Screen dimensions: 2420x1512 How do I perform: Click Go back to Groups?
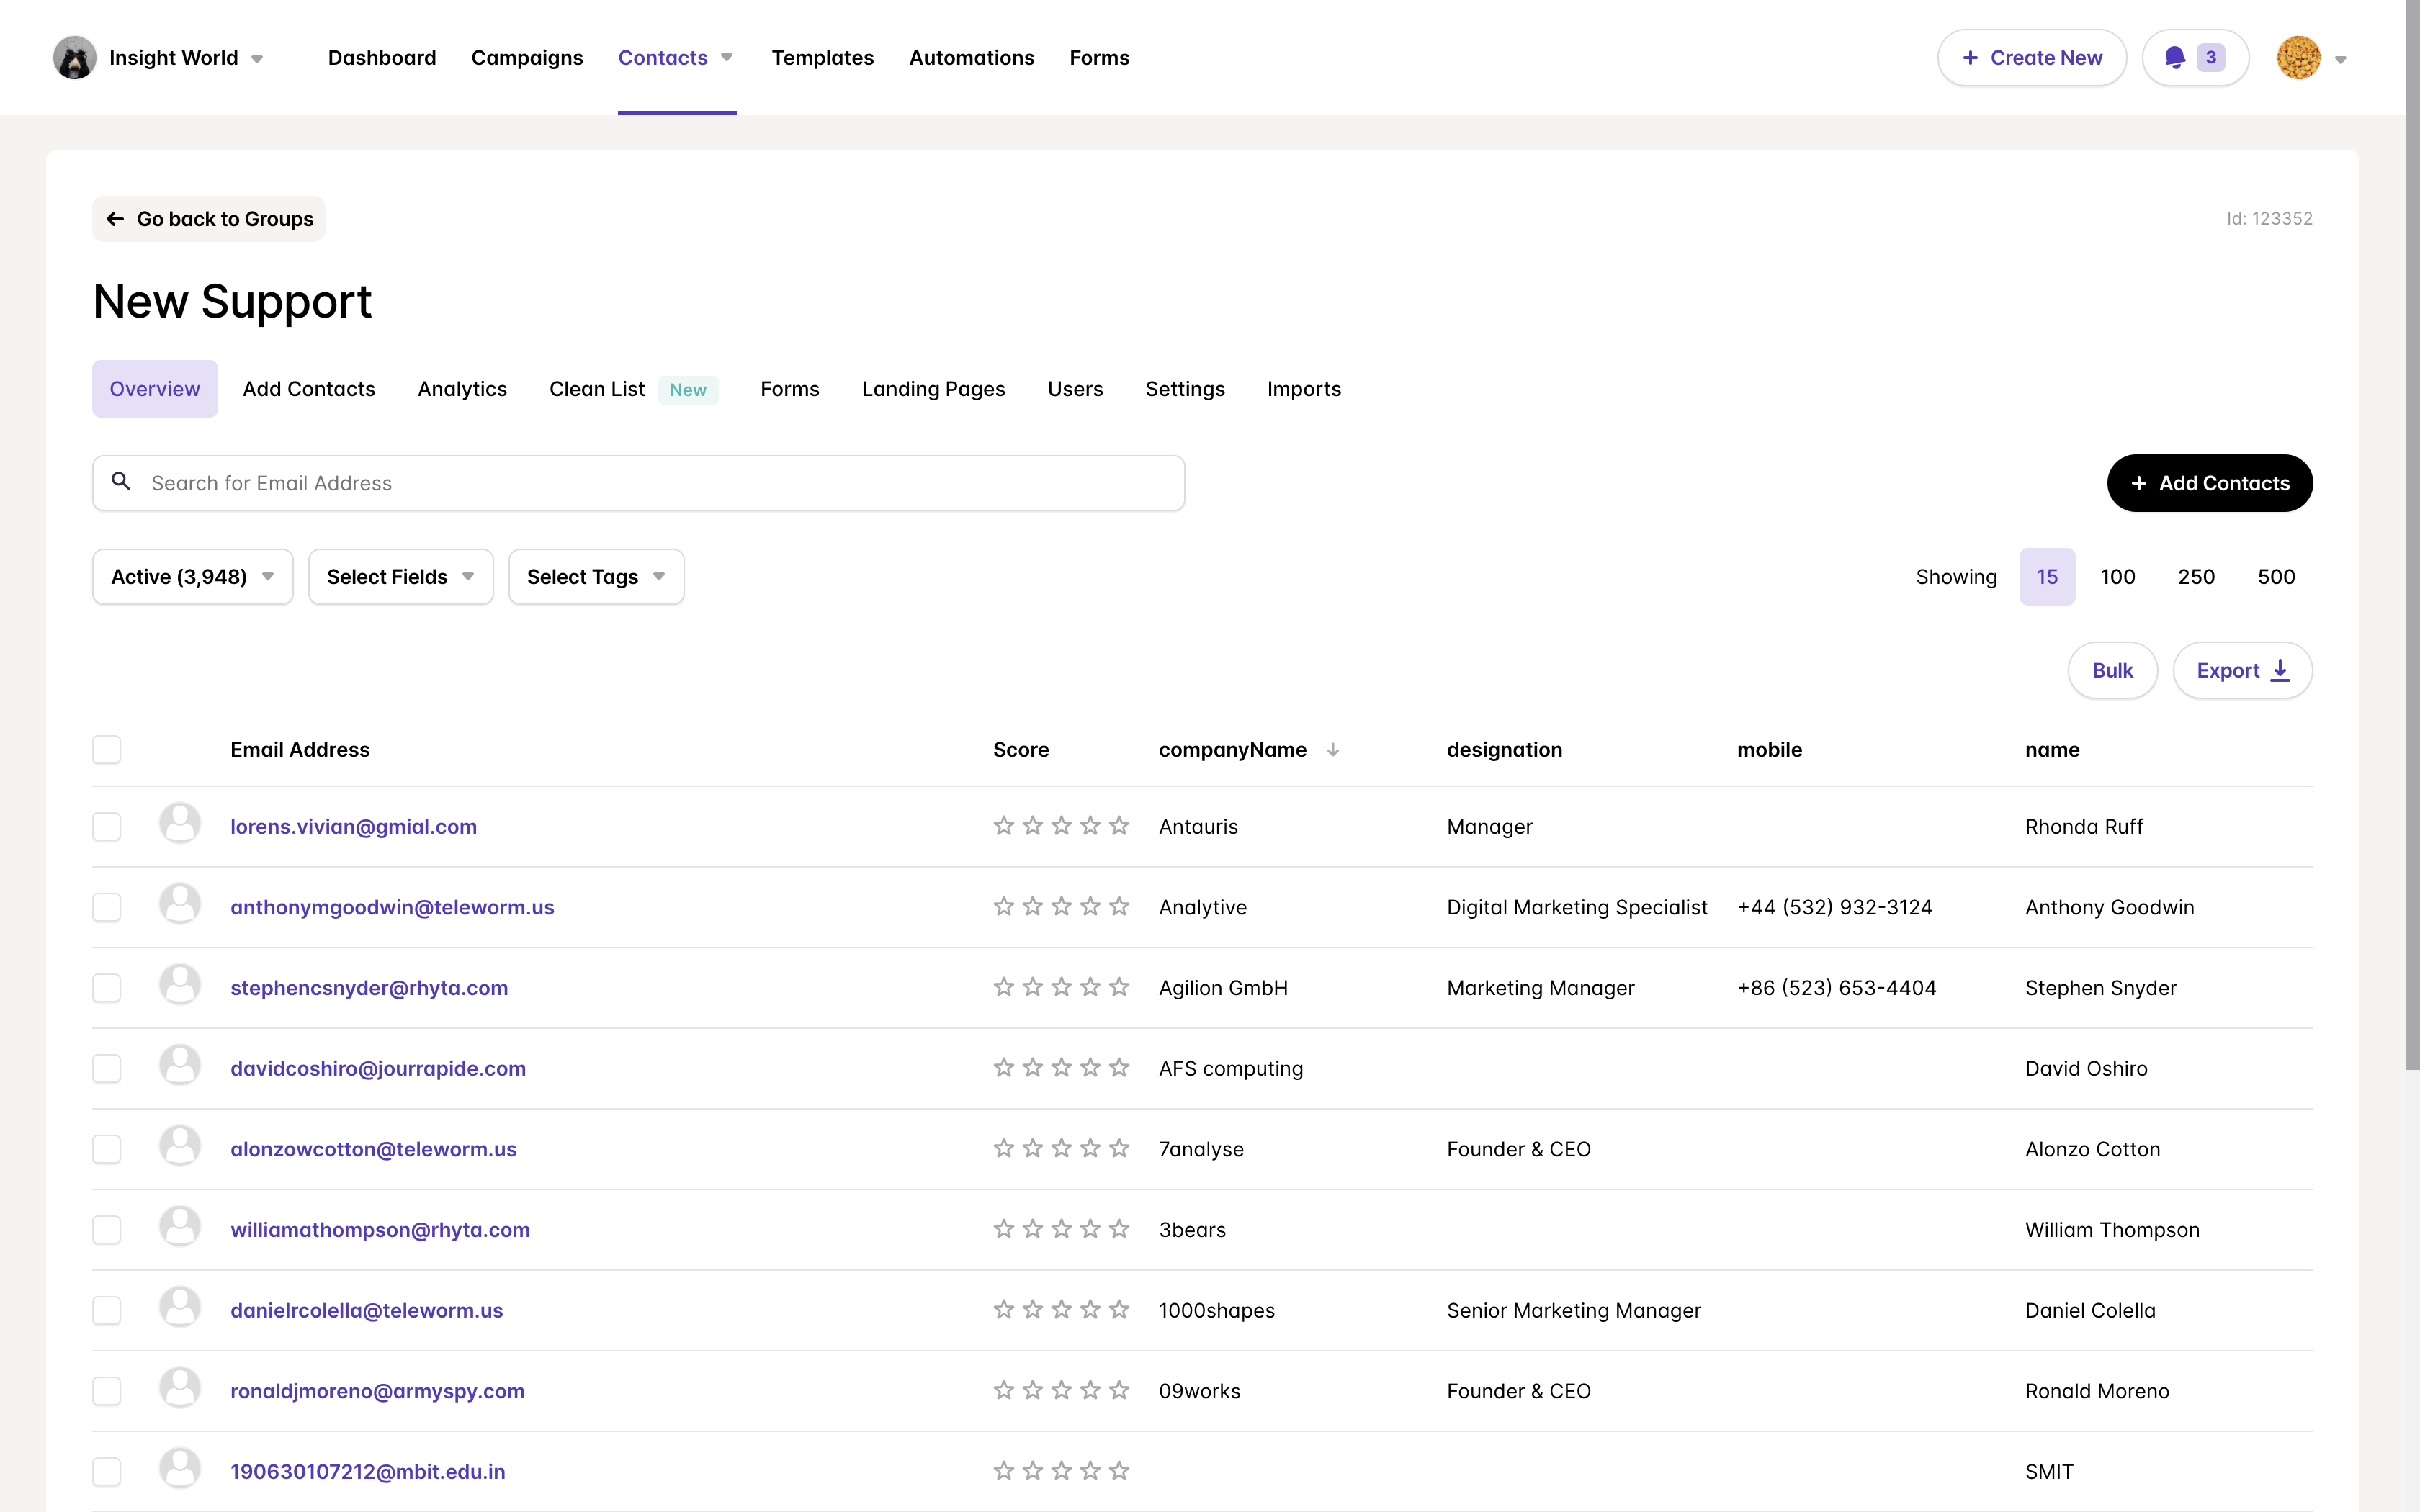click(x=209, y=219)
